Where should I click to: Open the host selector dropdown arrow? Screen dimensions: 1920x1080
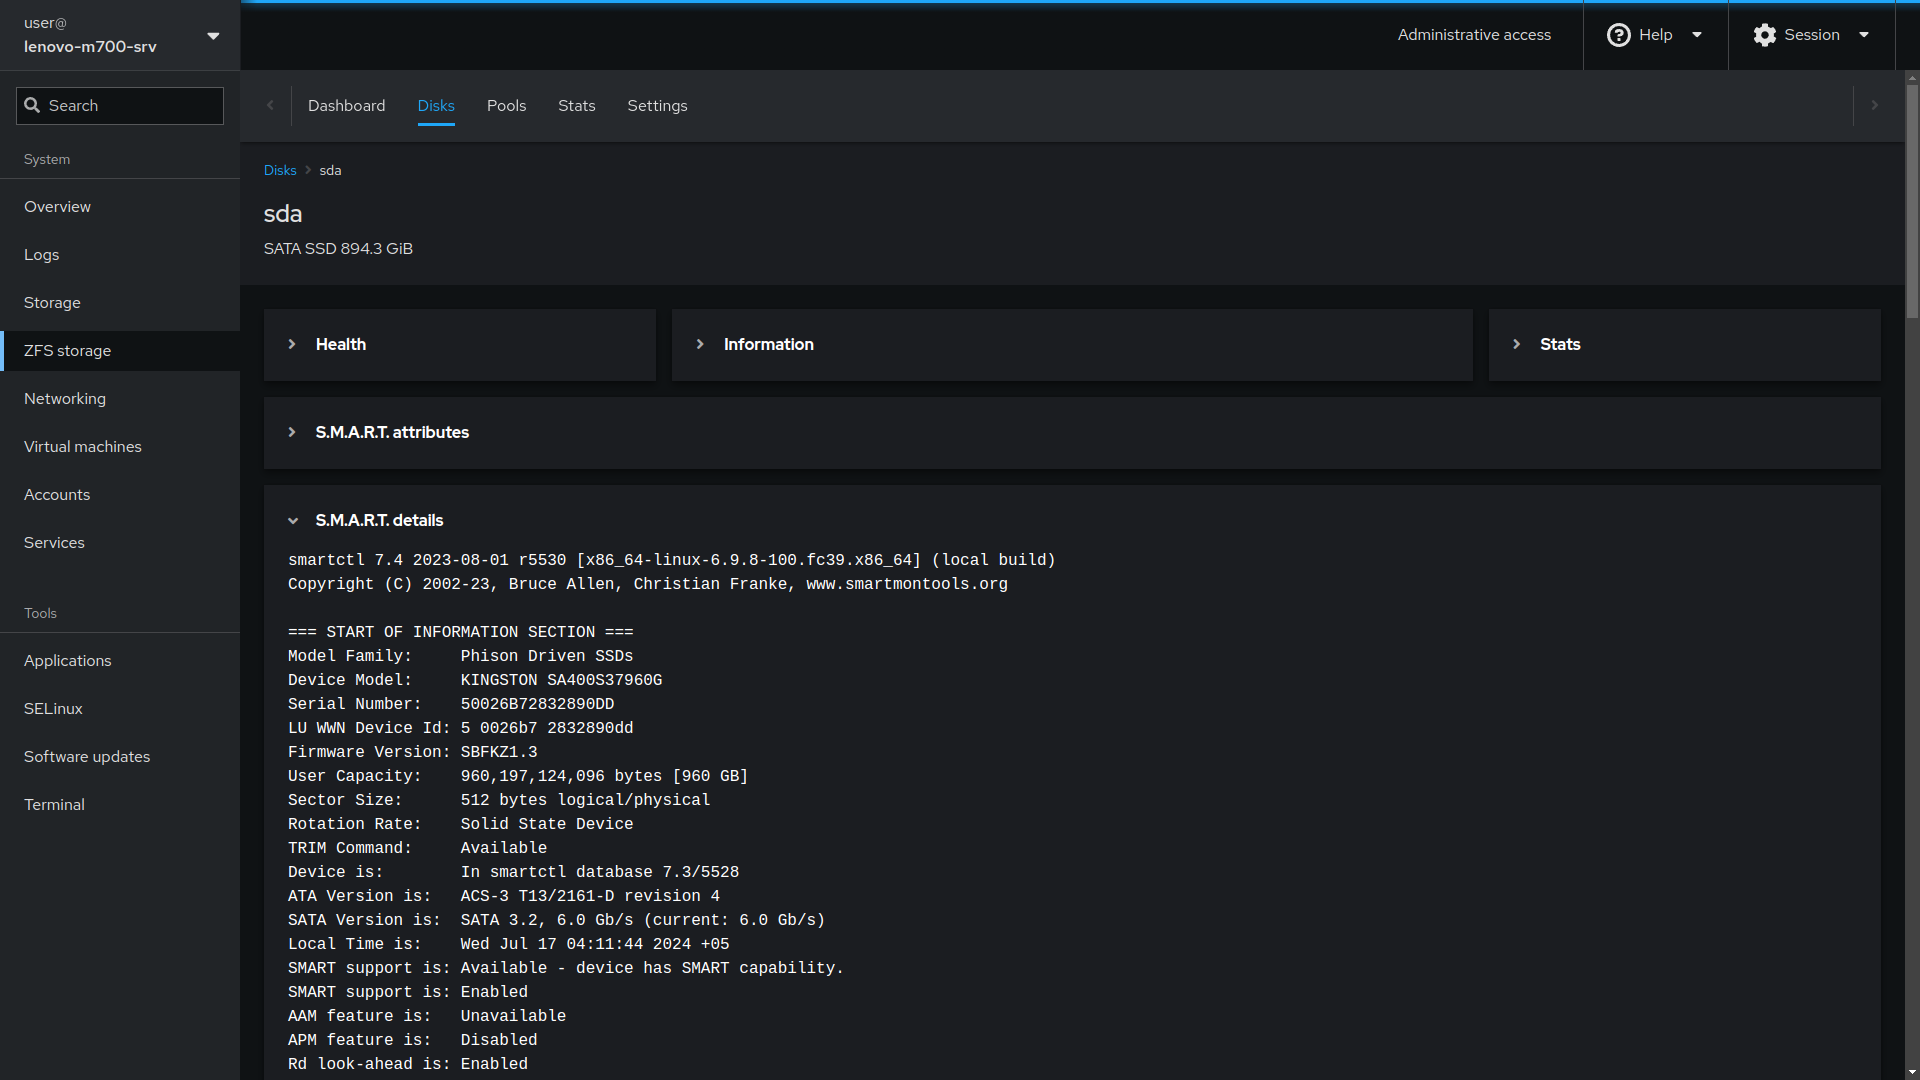click(213, 36)
